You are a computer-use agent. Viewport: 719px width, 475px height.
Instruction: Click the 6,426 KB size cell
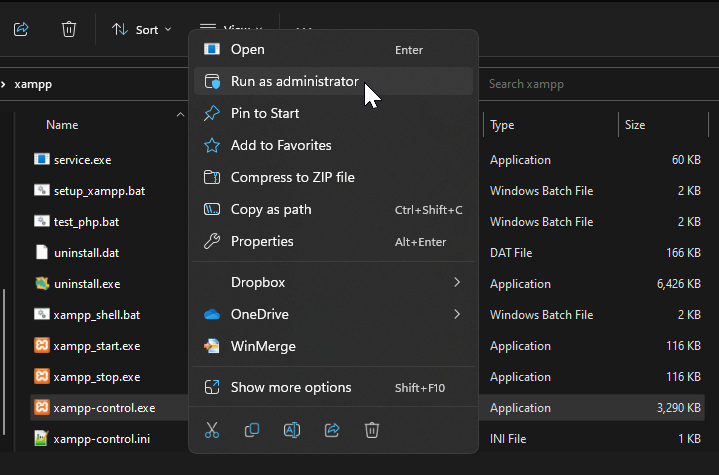[679, 284]
